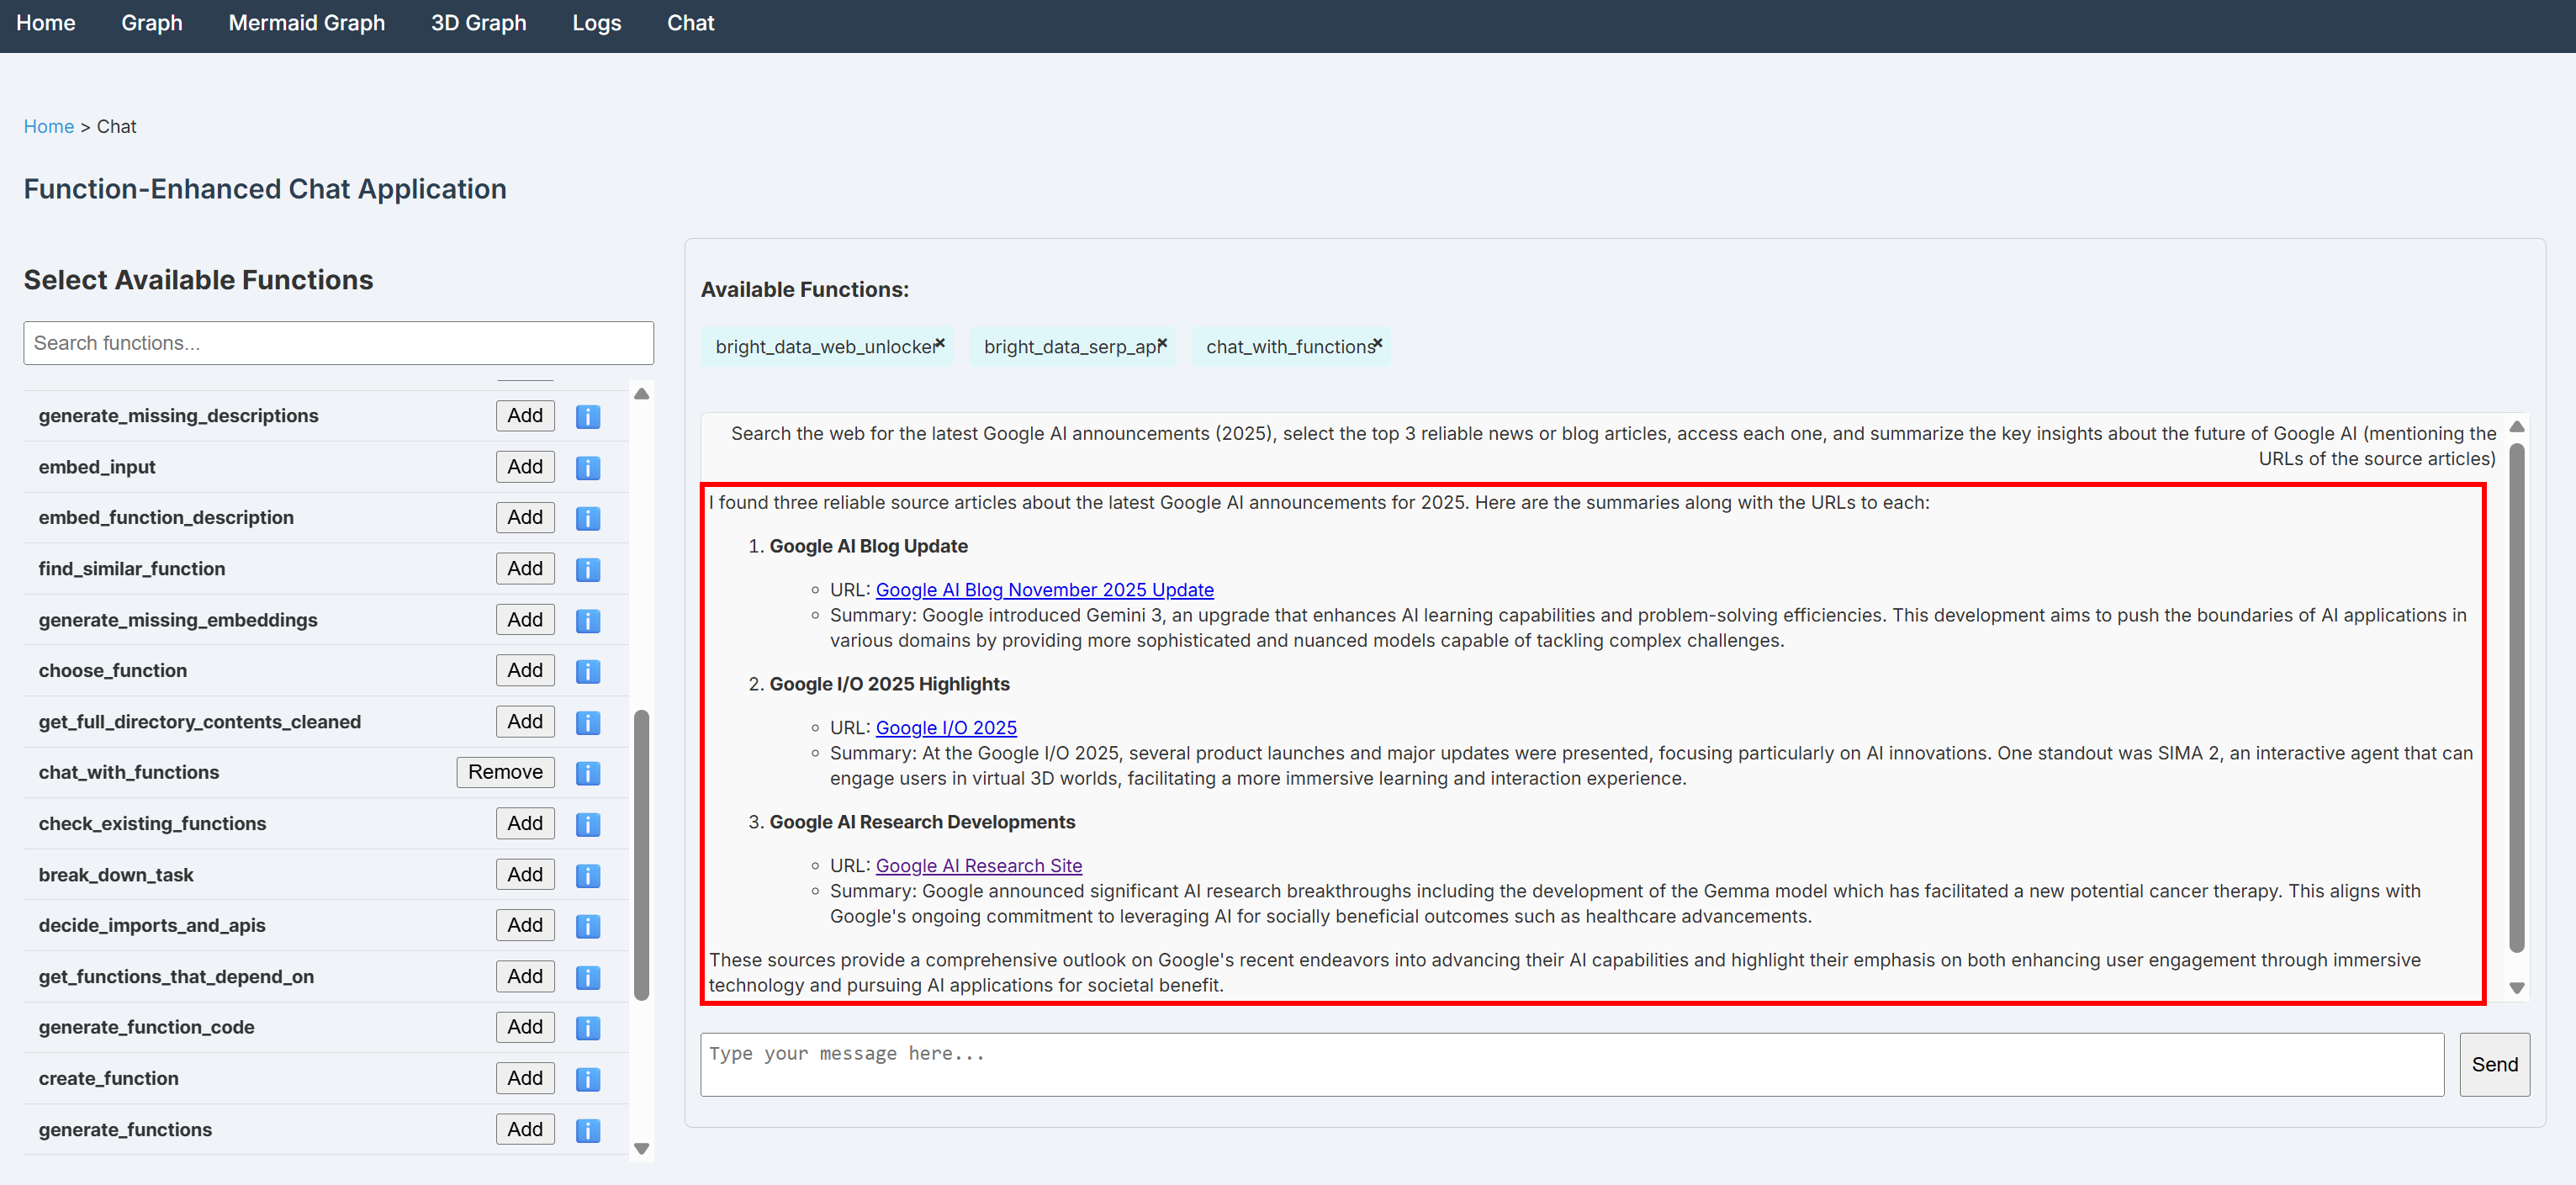View info for choose_function

click(588, 671)
